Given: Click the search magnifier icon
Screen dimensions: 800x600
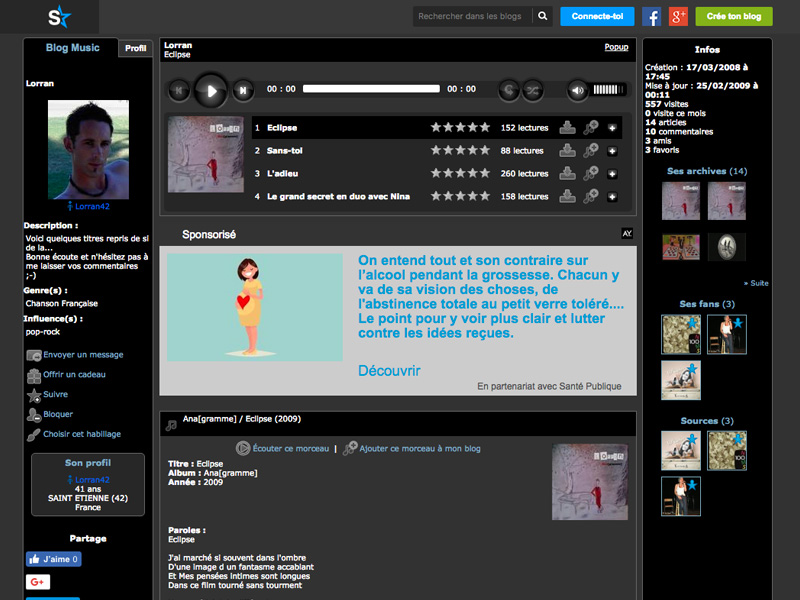Looking at the screenshot, I should pos(542,16).
